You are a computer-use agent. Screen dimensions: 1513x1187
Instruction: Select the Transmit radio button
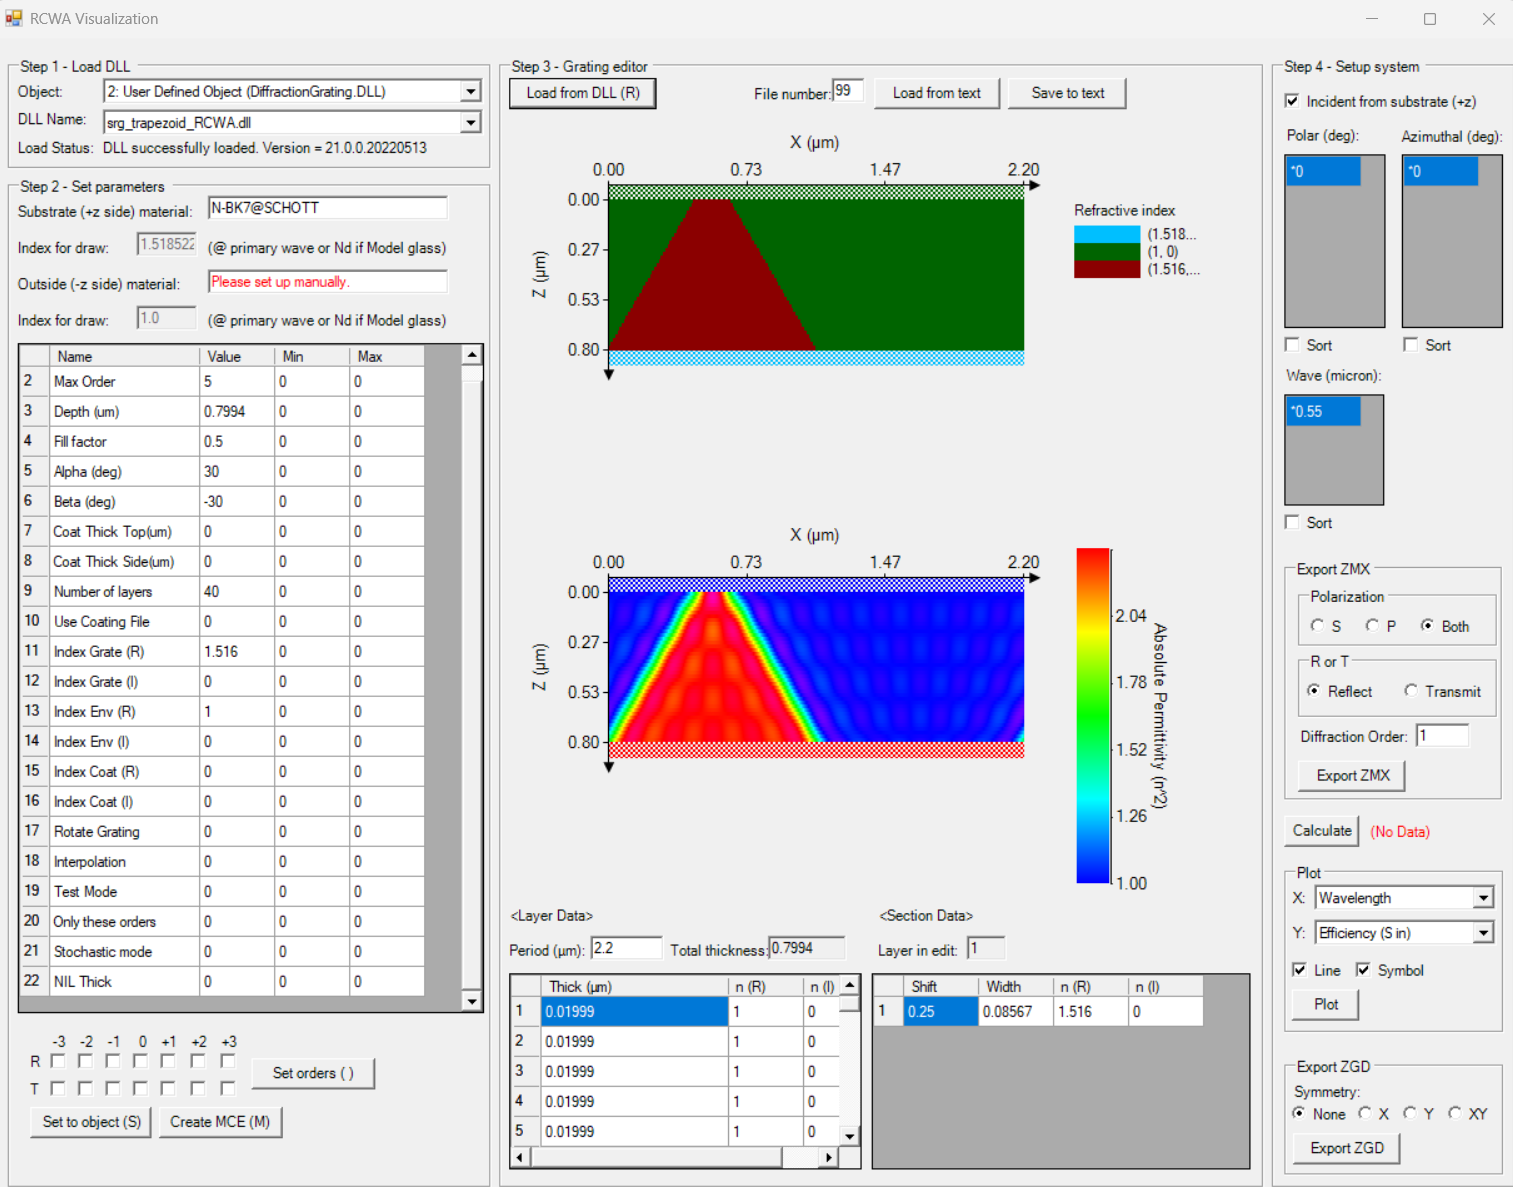pyautogui.click(x=1411, y=691)
